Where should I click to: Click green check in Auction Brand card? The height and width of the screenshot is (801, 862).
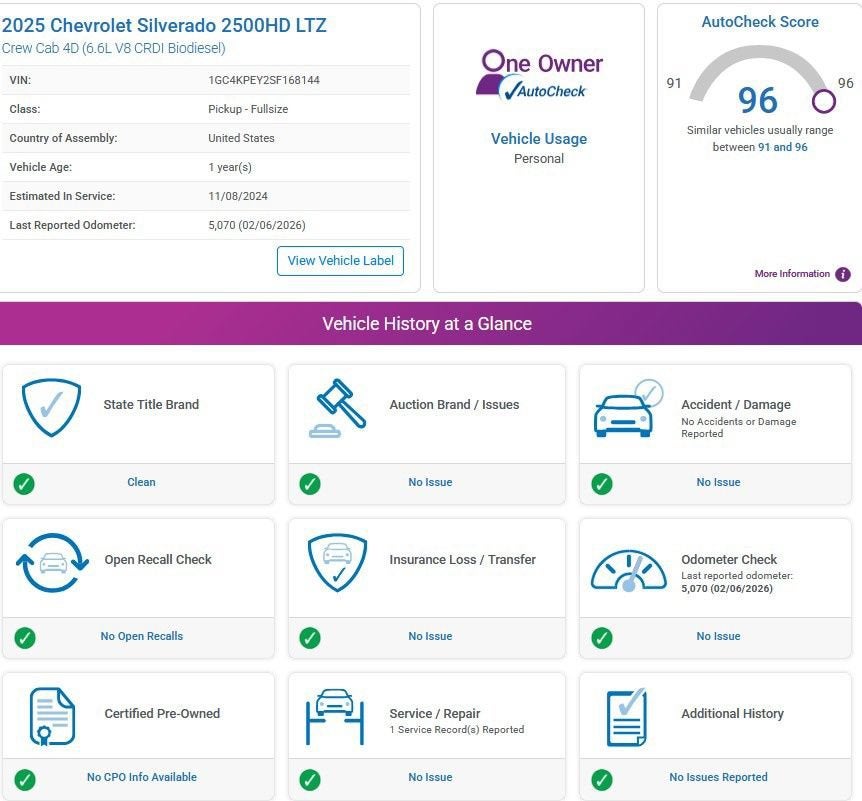(x=310, y=484)
